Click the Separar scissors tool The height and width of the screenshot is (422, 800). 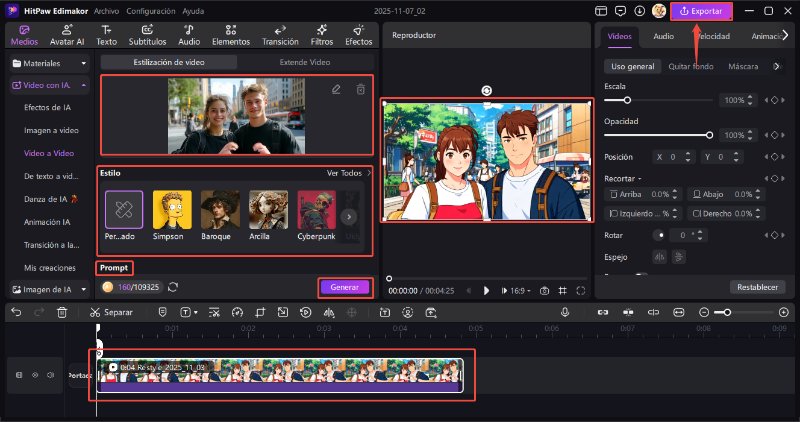tap(96, 312)
